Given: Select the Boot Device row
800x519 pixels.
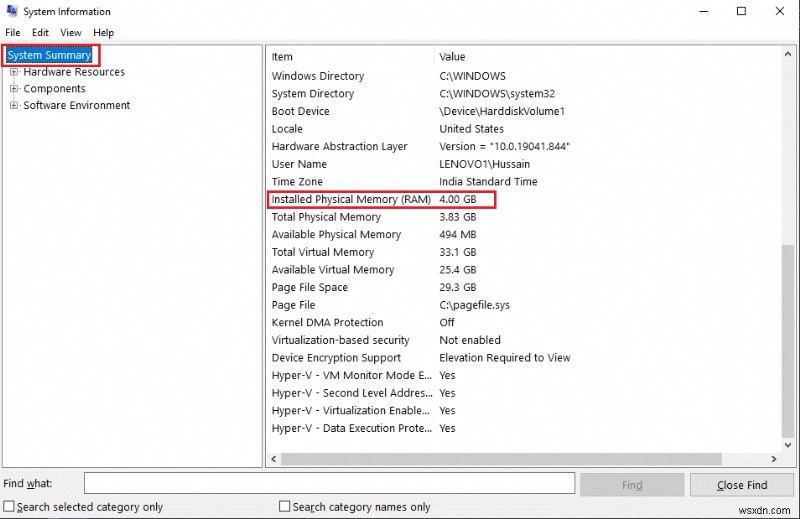Looking at the screenshot, I should tap(524, 111).
